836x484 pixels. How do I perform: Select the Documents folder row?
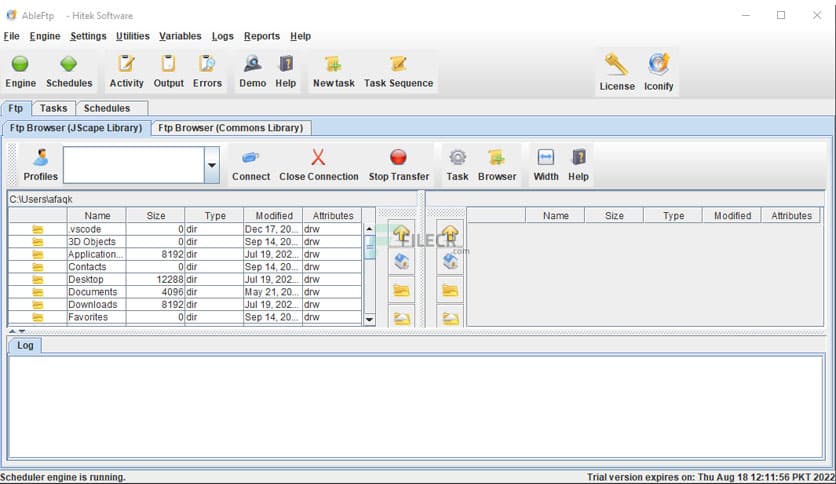[185, 292]
